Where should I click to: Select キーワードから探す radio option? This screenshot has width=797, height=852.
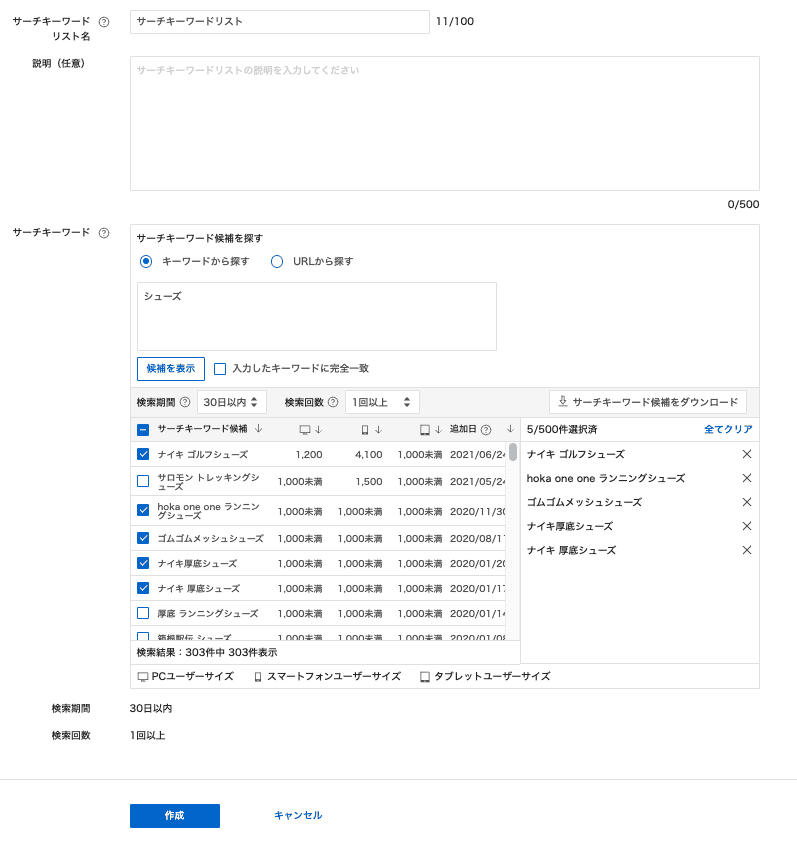click(146, 261)
